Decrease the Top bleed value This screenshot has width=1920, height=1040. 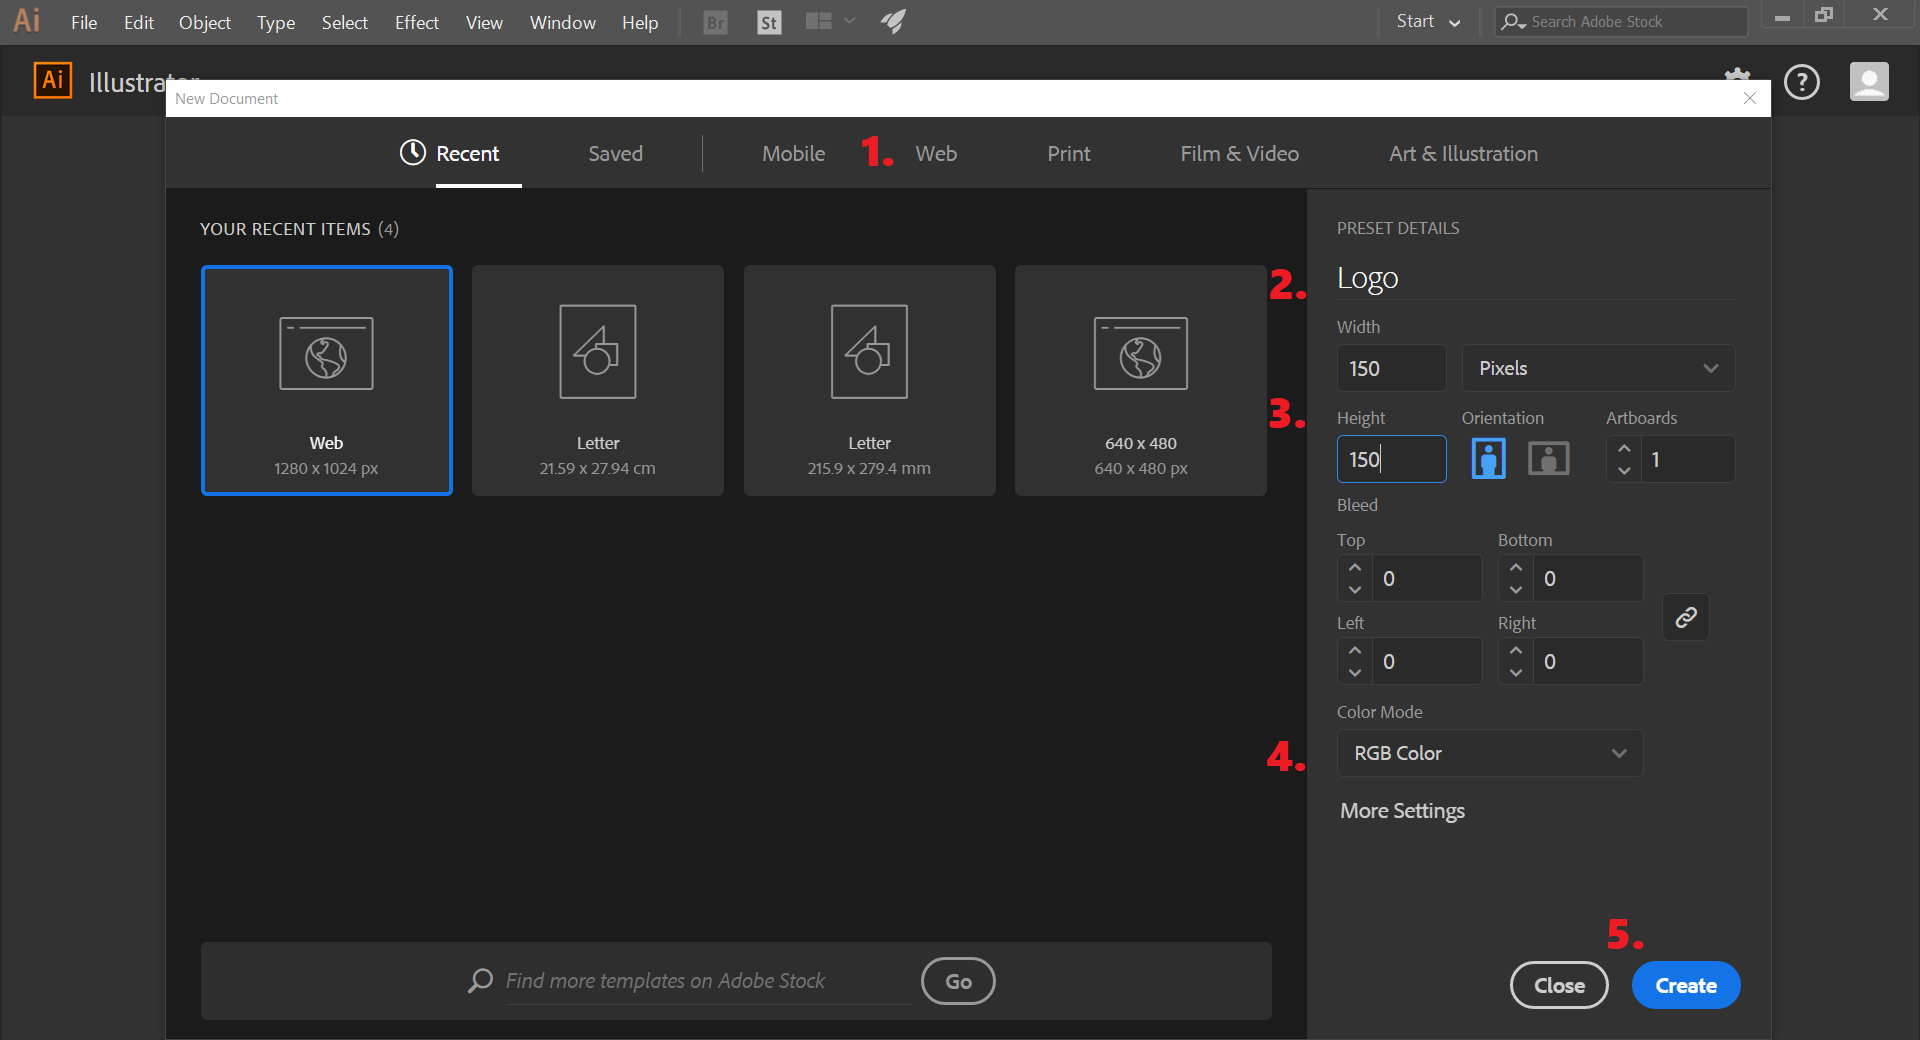tap(1355, 590)
